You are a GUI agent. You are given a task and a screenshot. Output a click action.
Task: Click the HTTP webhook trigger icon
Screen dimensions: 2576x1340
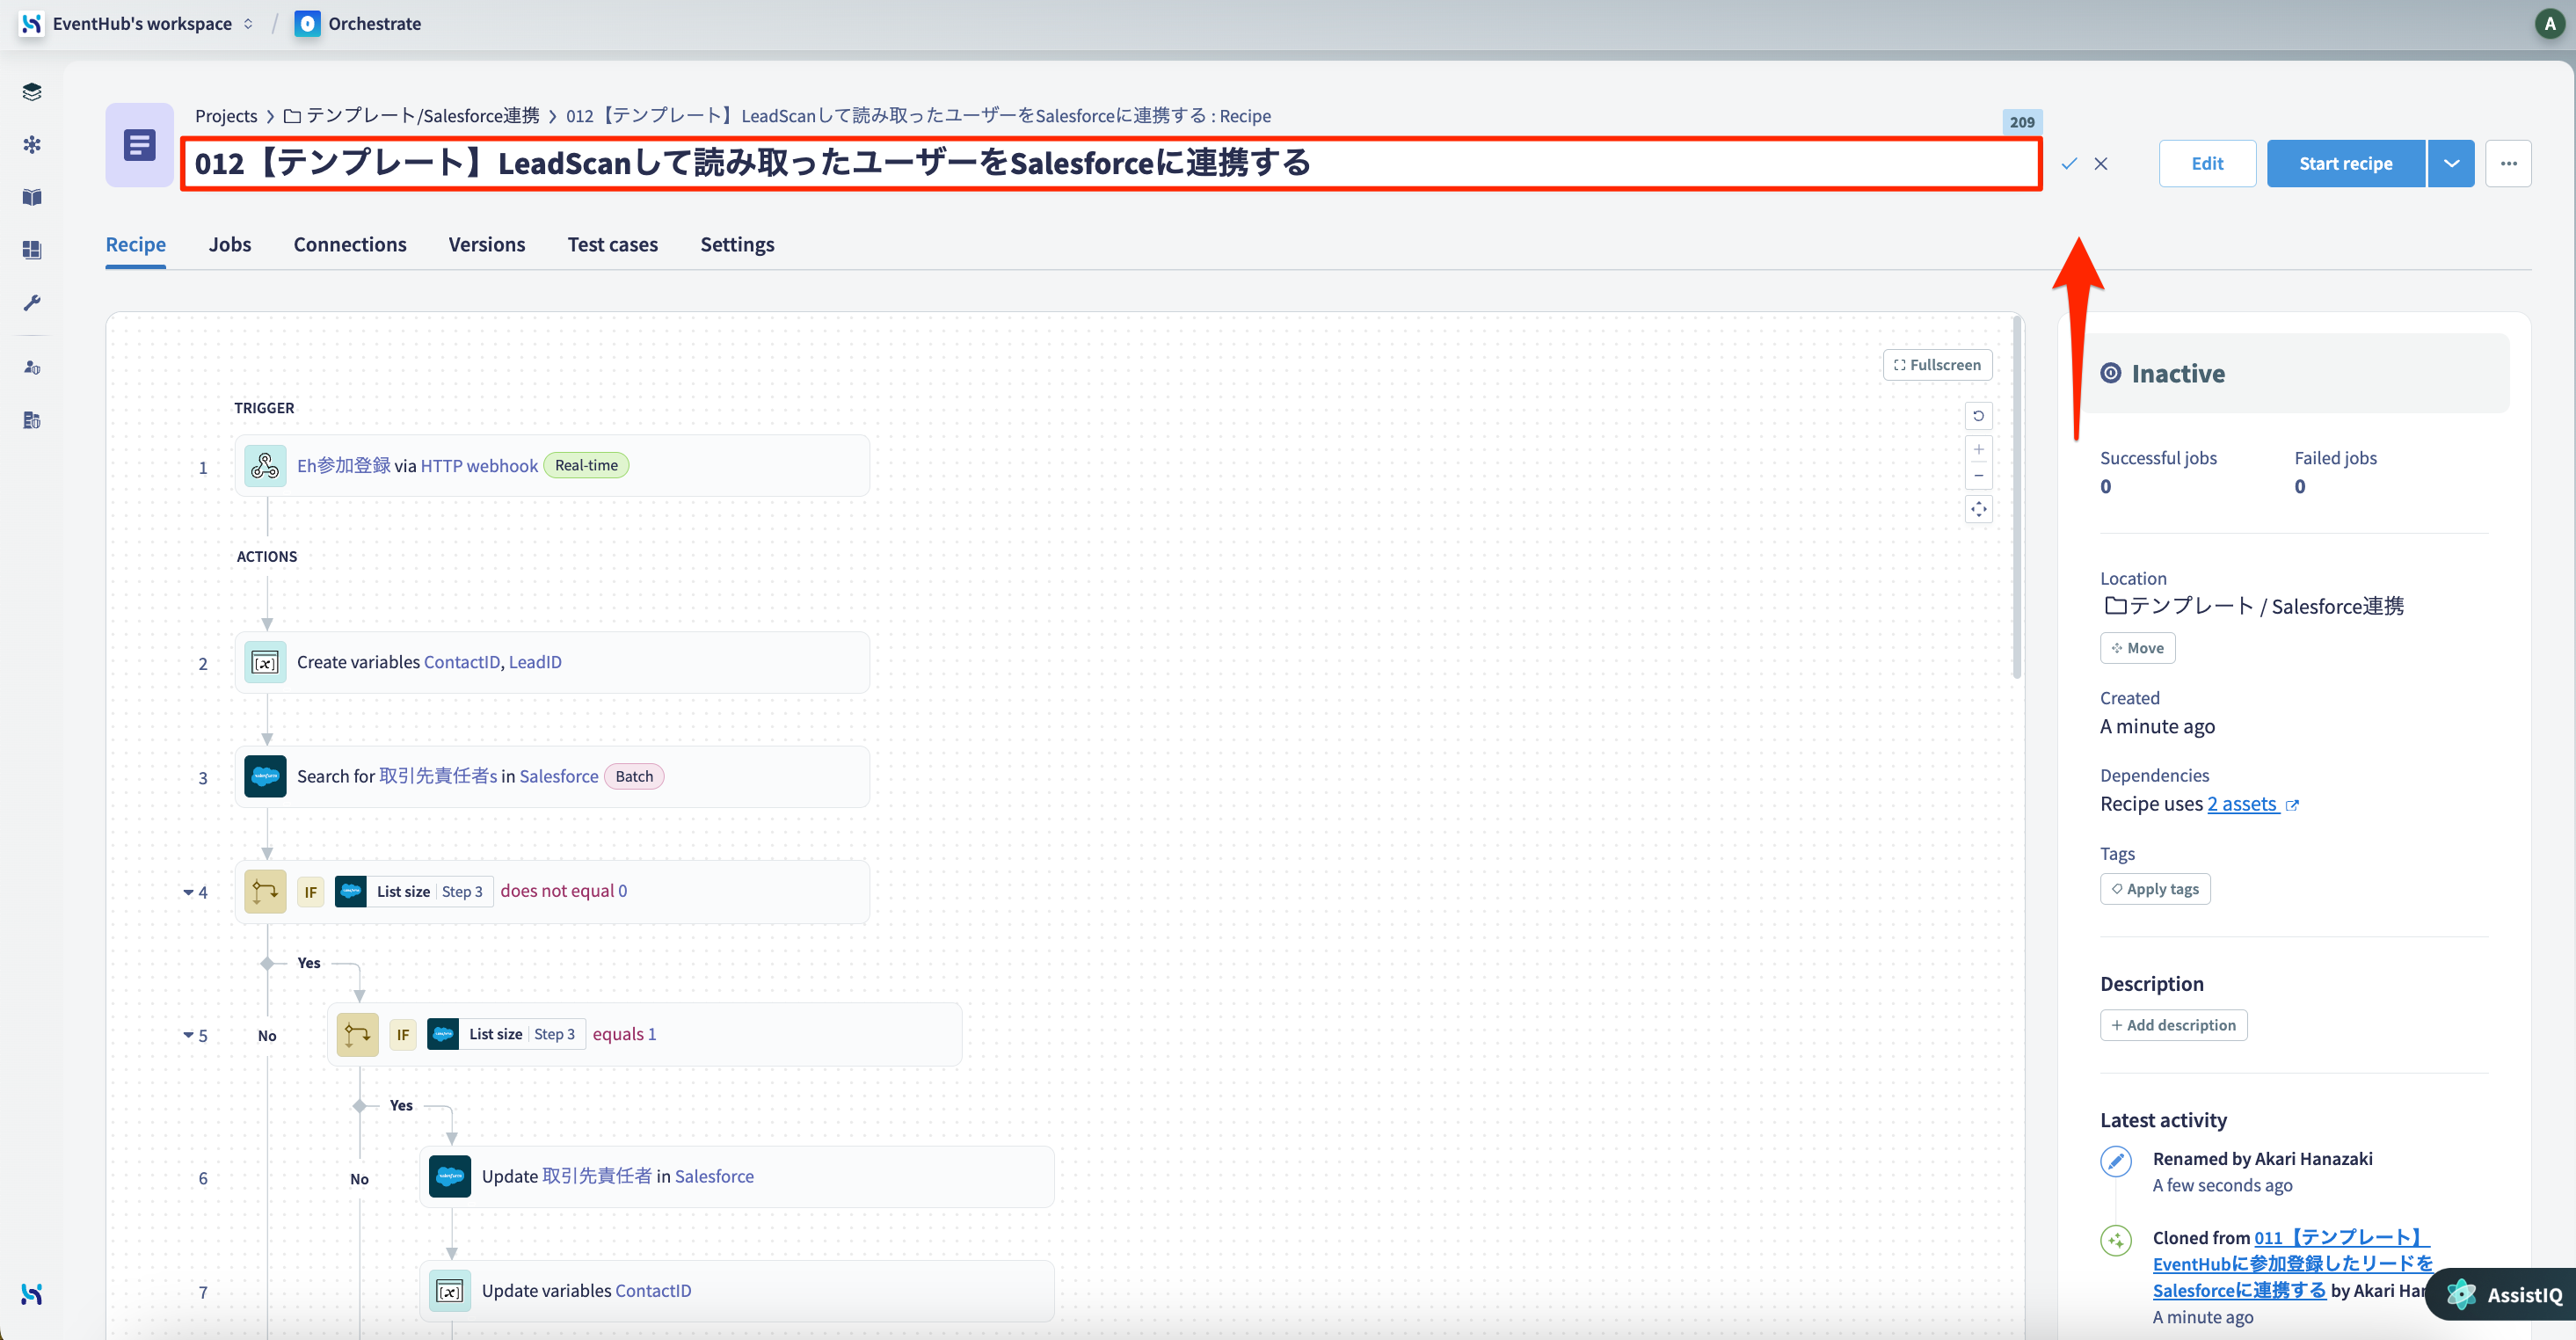coord(265,466)
